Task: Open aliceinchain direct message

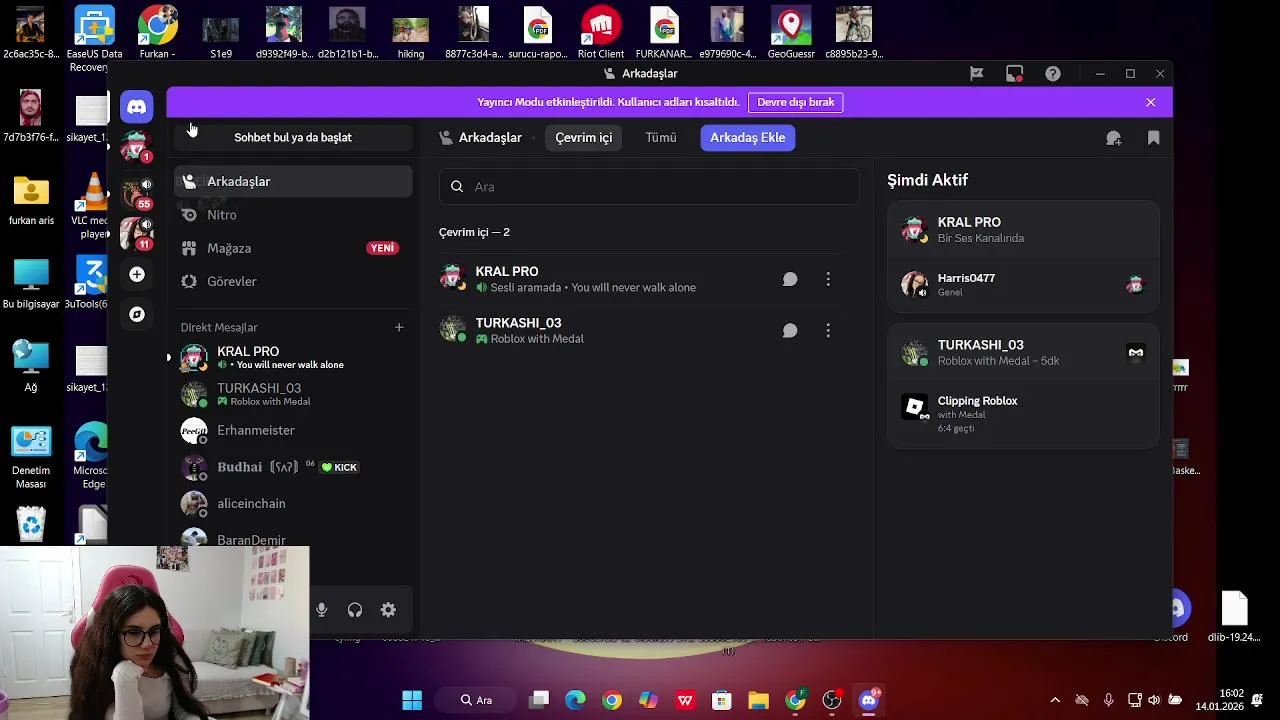Action: point(293,503)
